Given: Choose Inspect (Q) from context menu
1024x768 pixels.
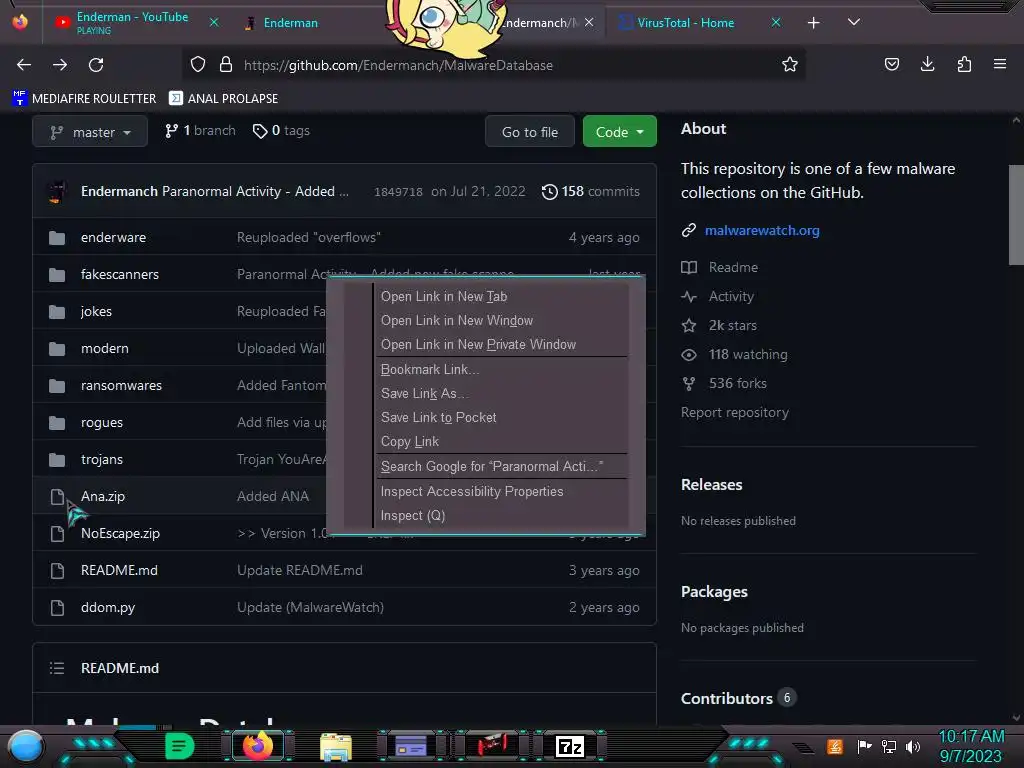Looking at the screenshot, I should (503, 515).
